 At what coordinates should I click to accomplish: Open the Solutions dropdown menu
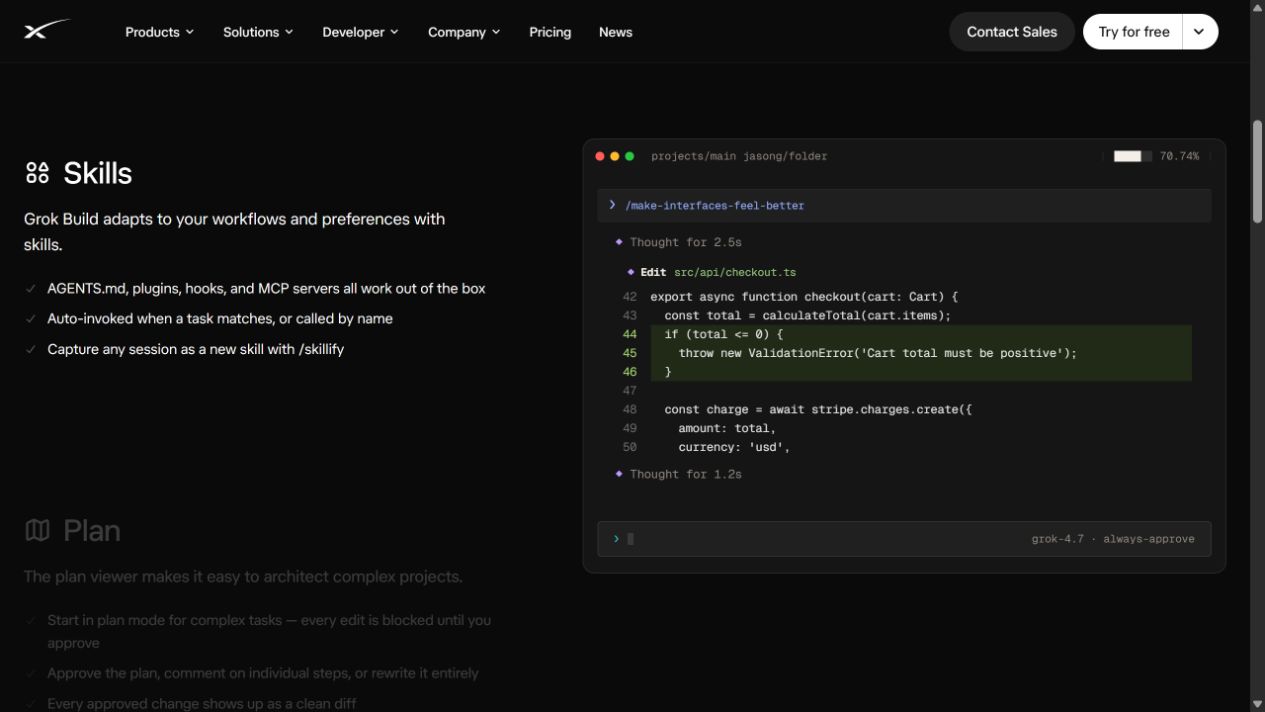tap(258, 32)
